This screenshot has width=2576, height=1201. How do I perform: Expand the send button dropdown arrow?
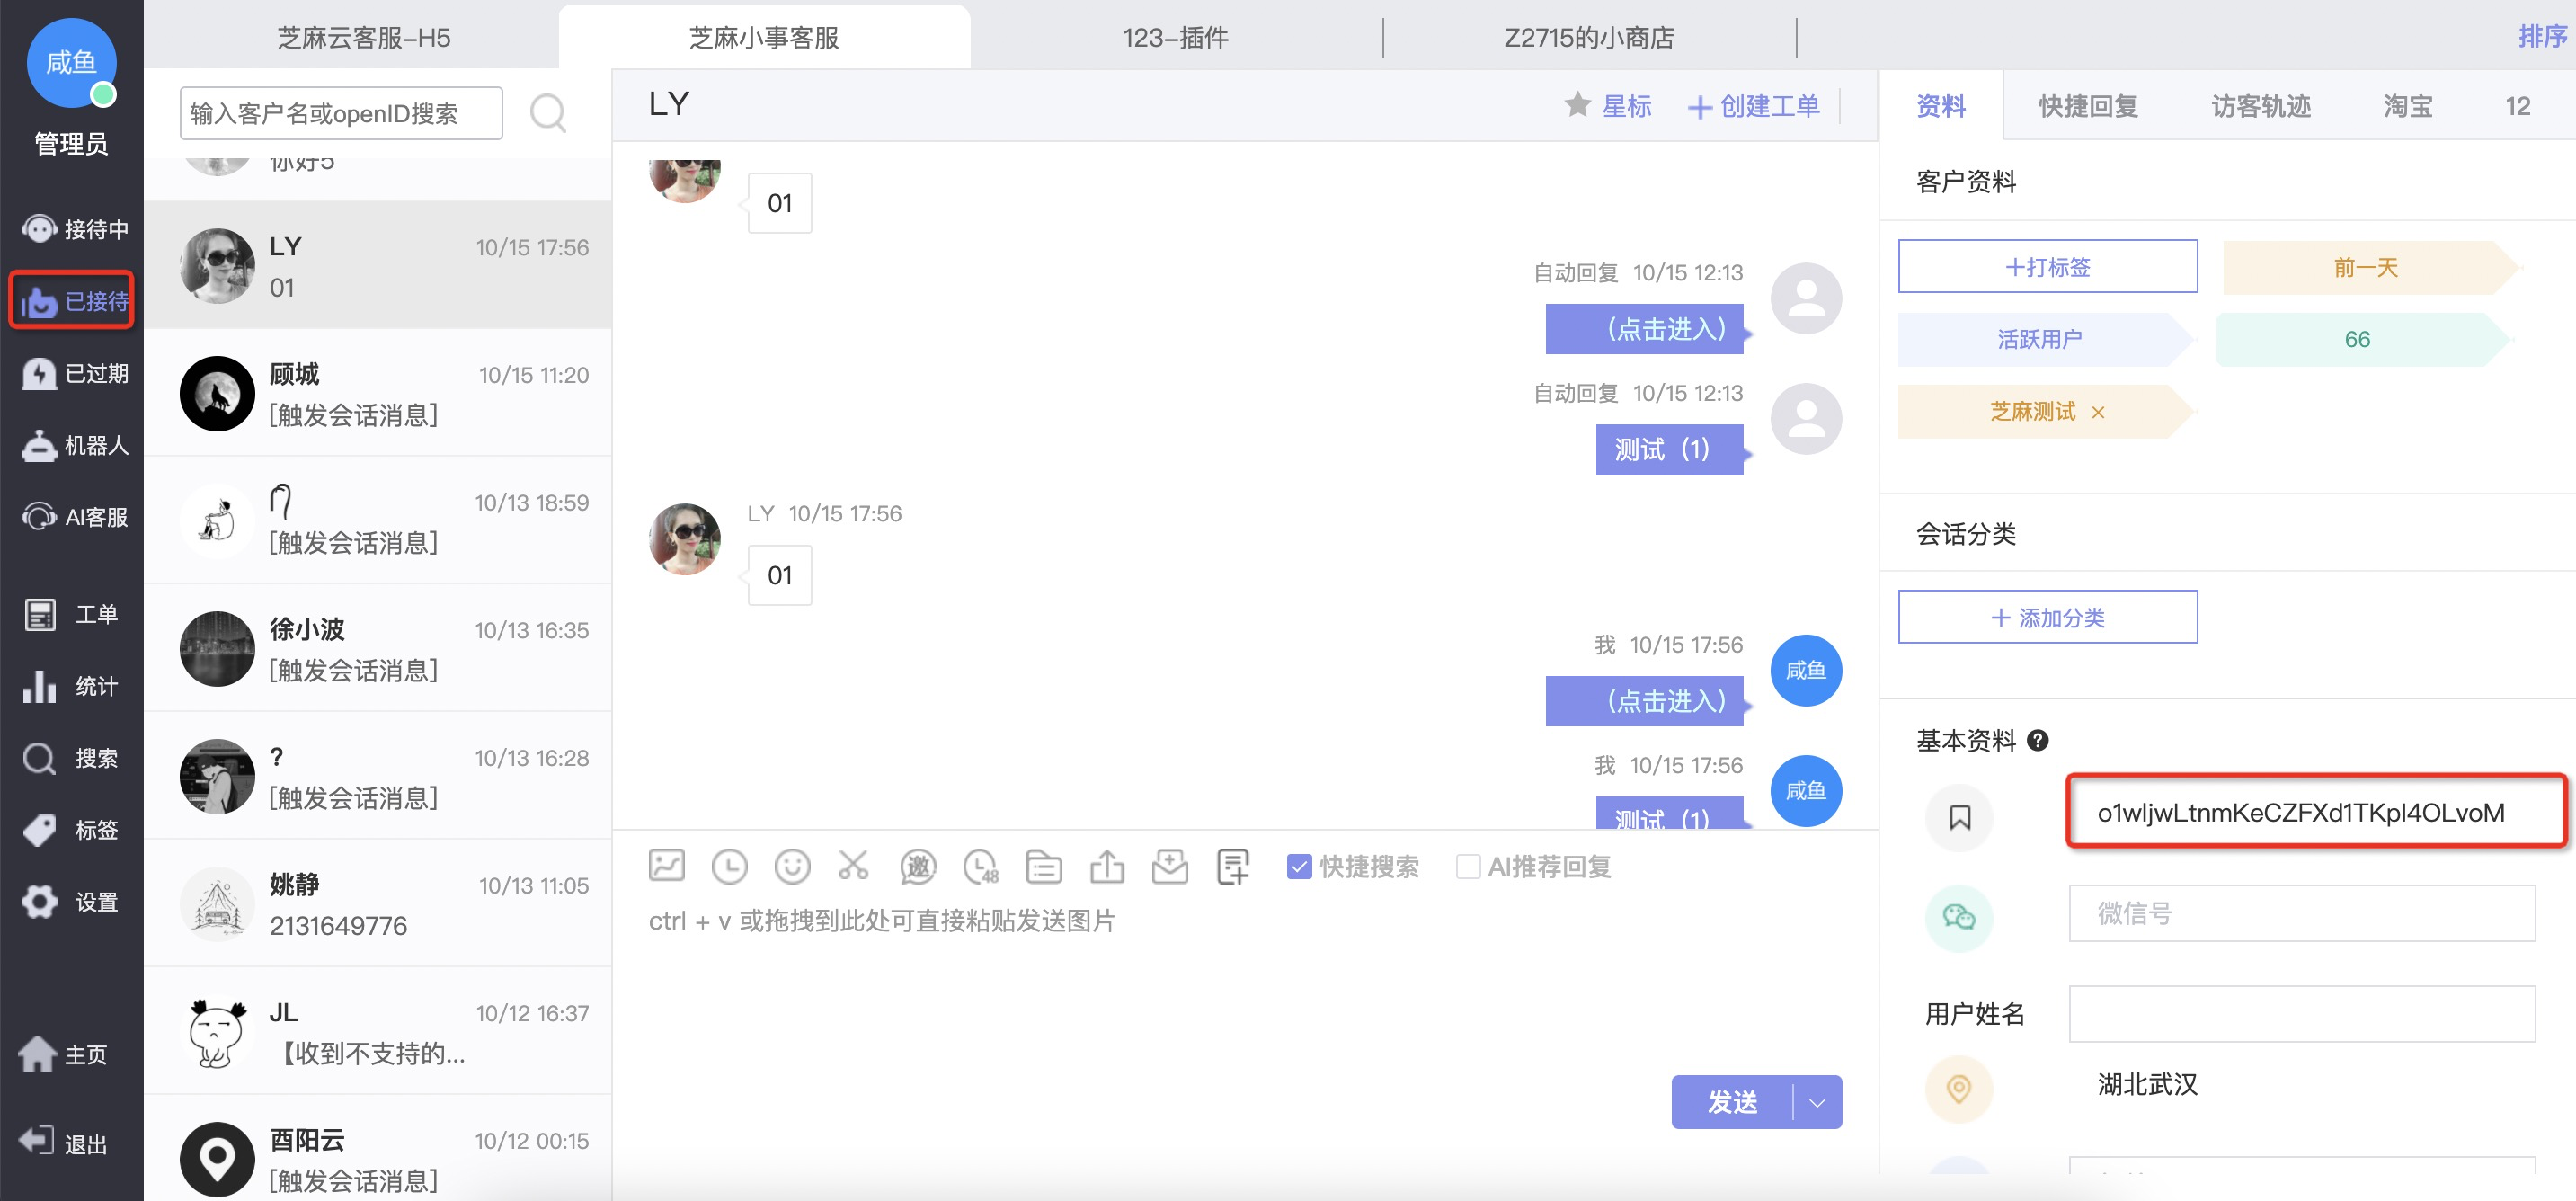pos(1818,1102)
